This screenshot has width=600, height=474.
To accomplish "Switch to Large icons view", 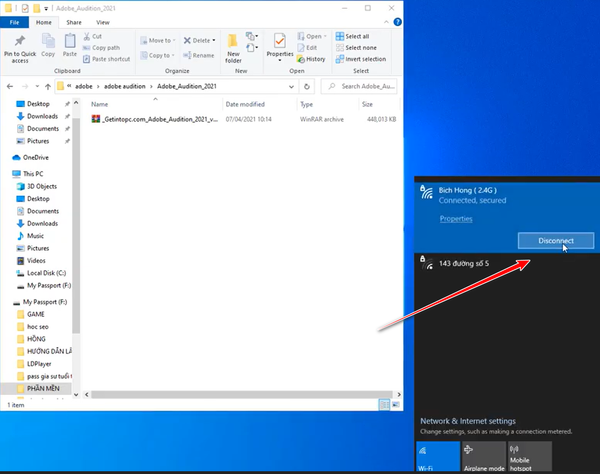I will (x=396, y=405).
